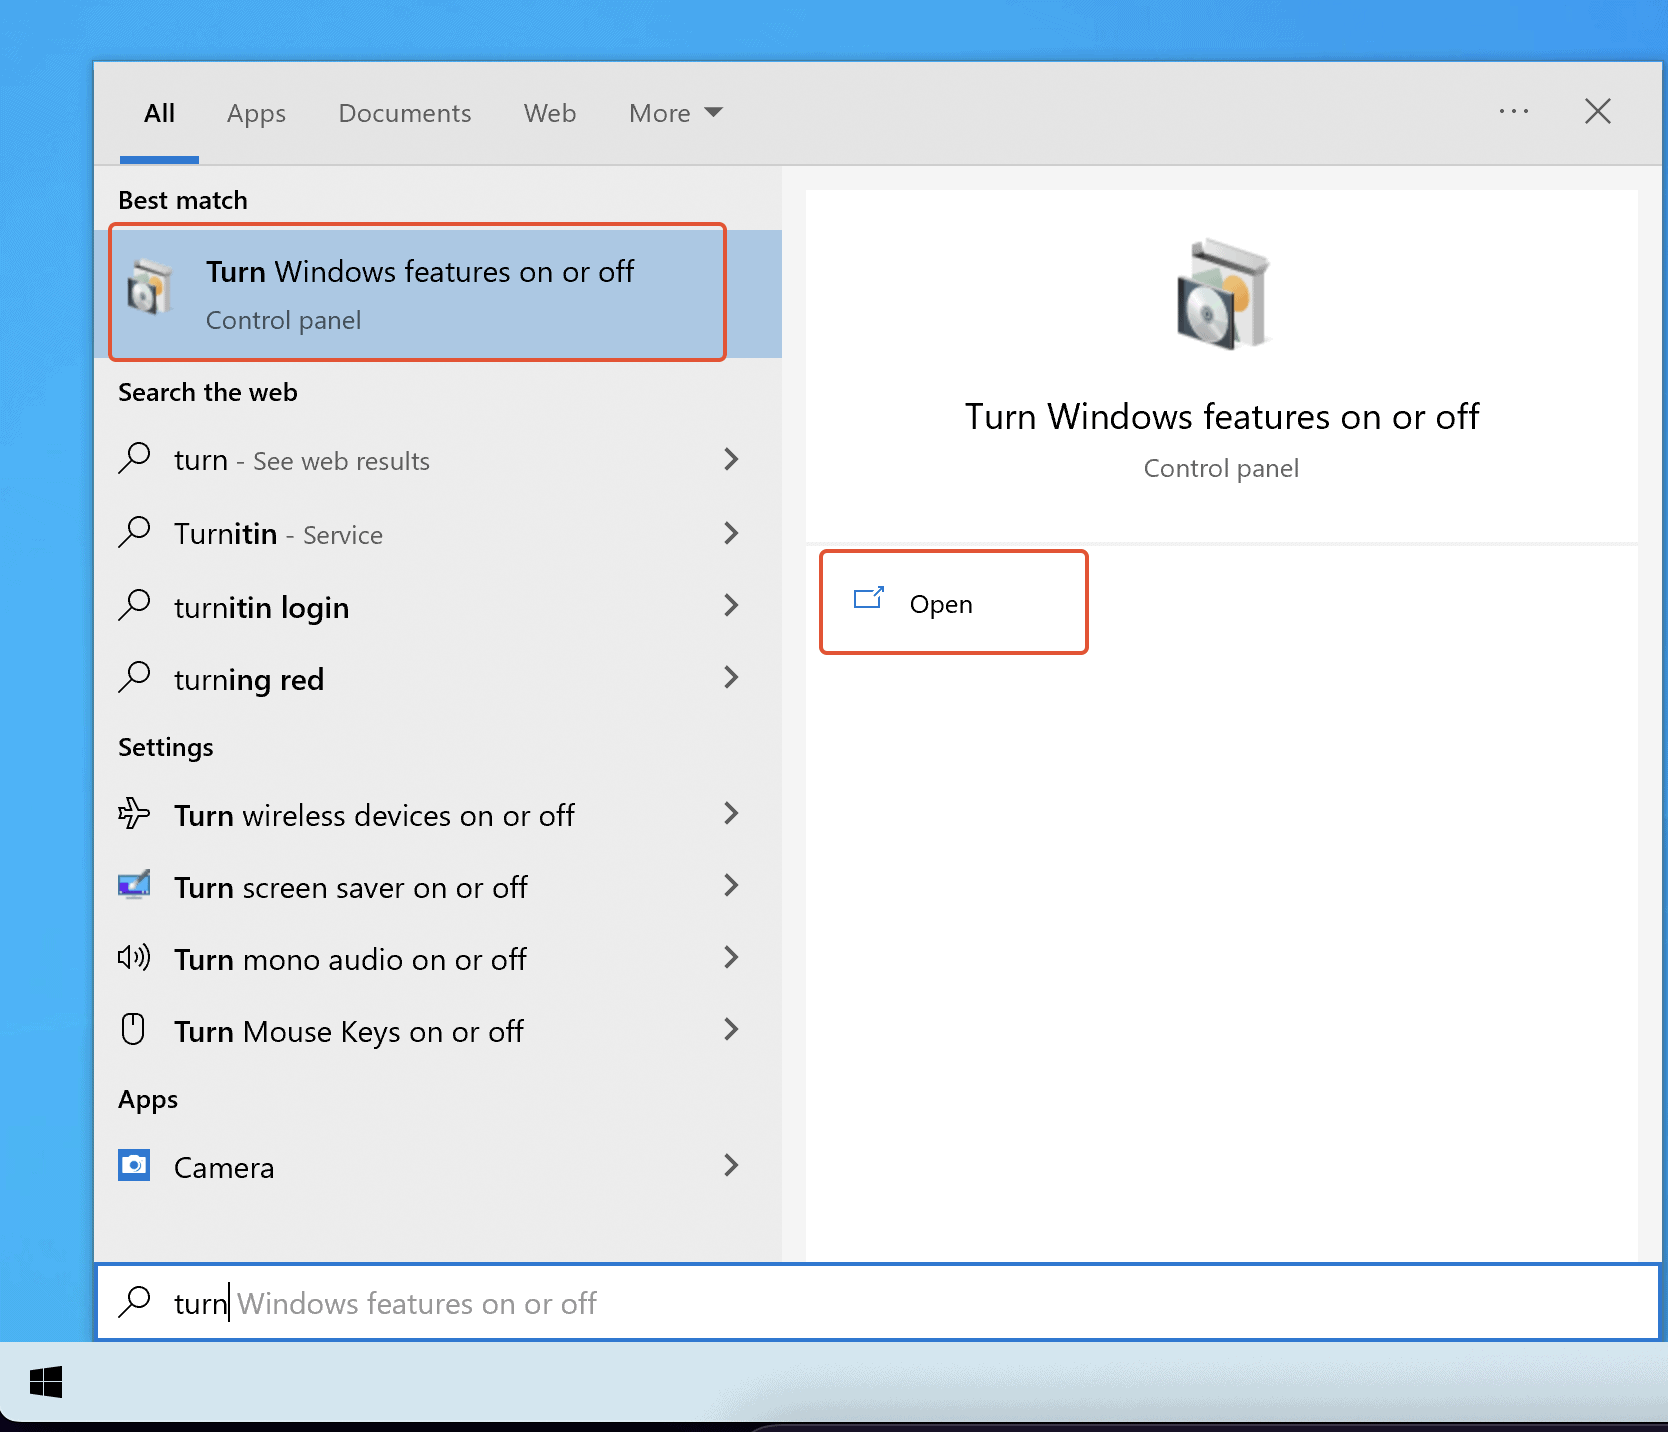Screen dimensions: 1668x1432
Task: Click the Windows Start button in the taskbar
Action: 46,1383
